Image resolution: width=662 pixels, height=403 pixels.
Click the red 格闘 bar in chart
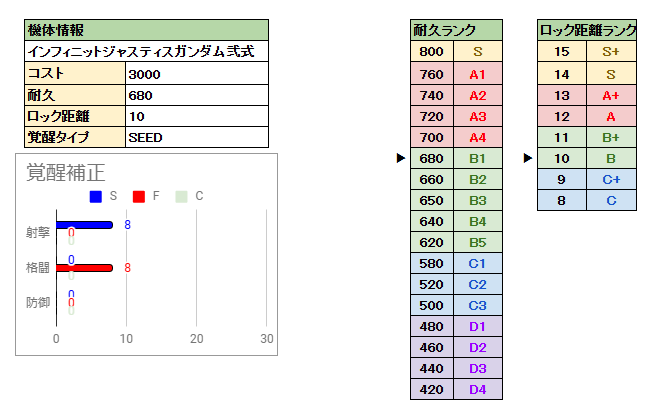tap(84, 268)
